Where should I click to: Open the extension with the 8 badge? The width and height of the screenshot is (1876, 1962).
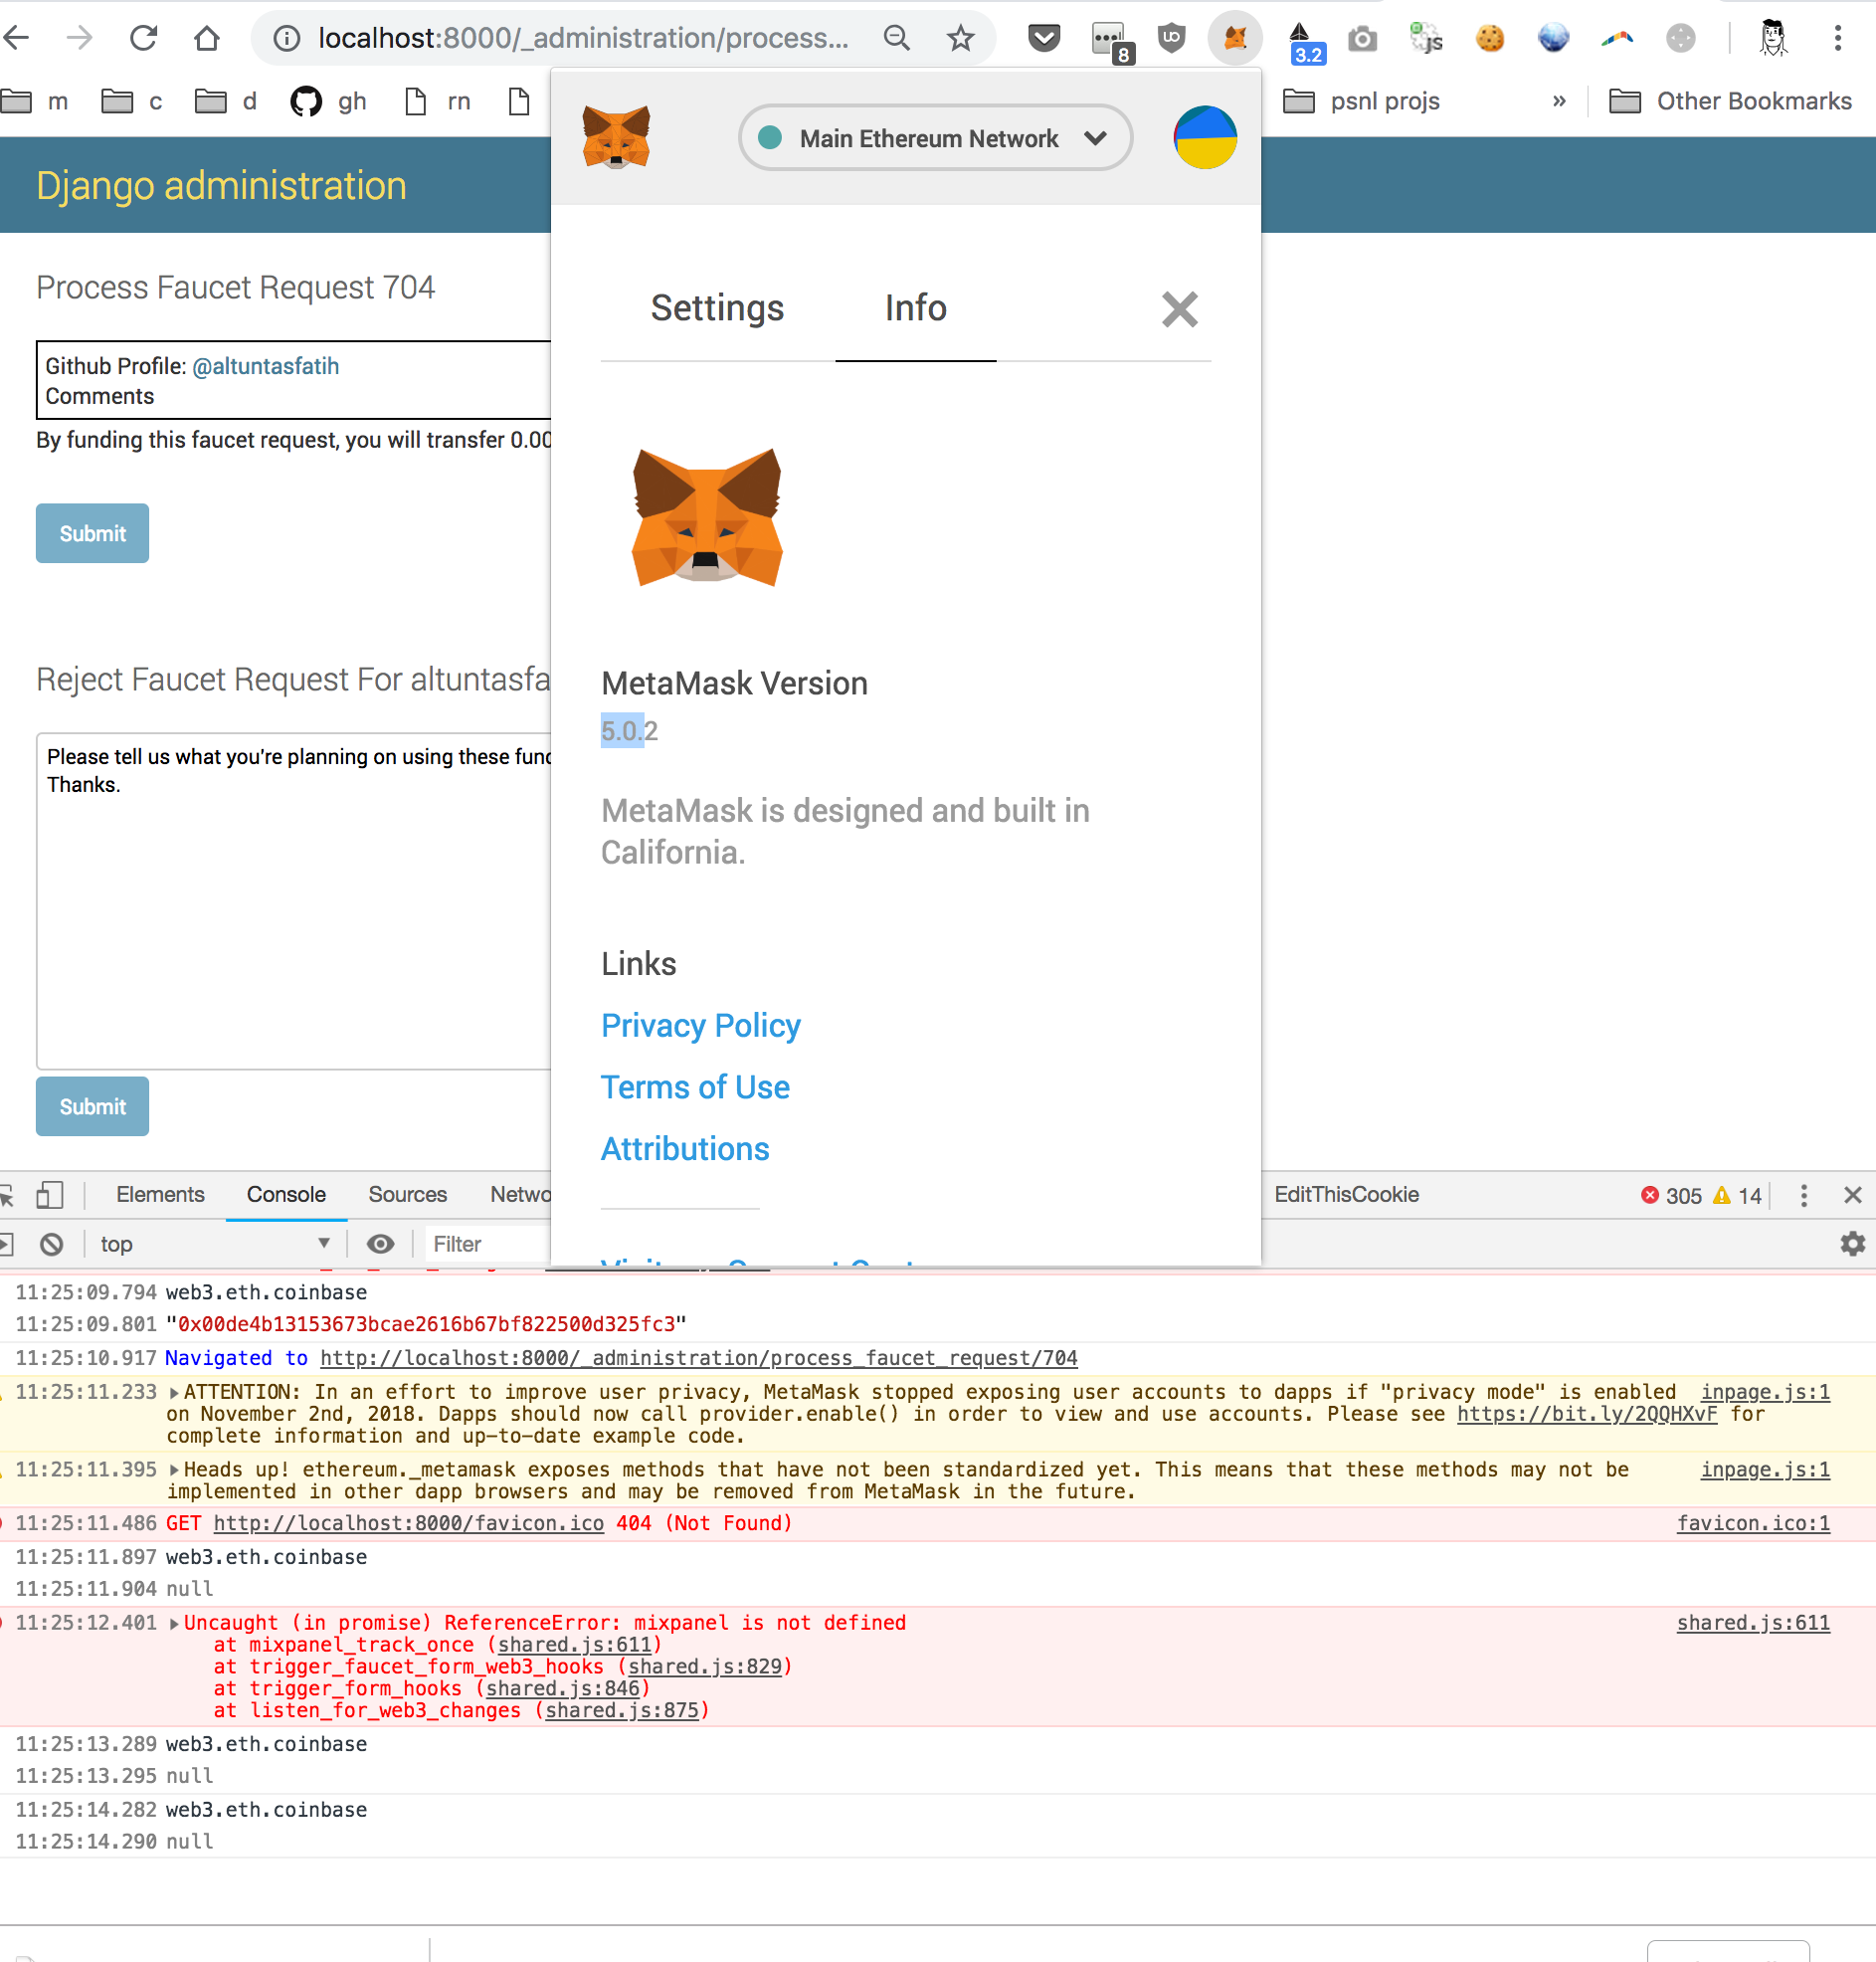(1110, 40)
